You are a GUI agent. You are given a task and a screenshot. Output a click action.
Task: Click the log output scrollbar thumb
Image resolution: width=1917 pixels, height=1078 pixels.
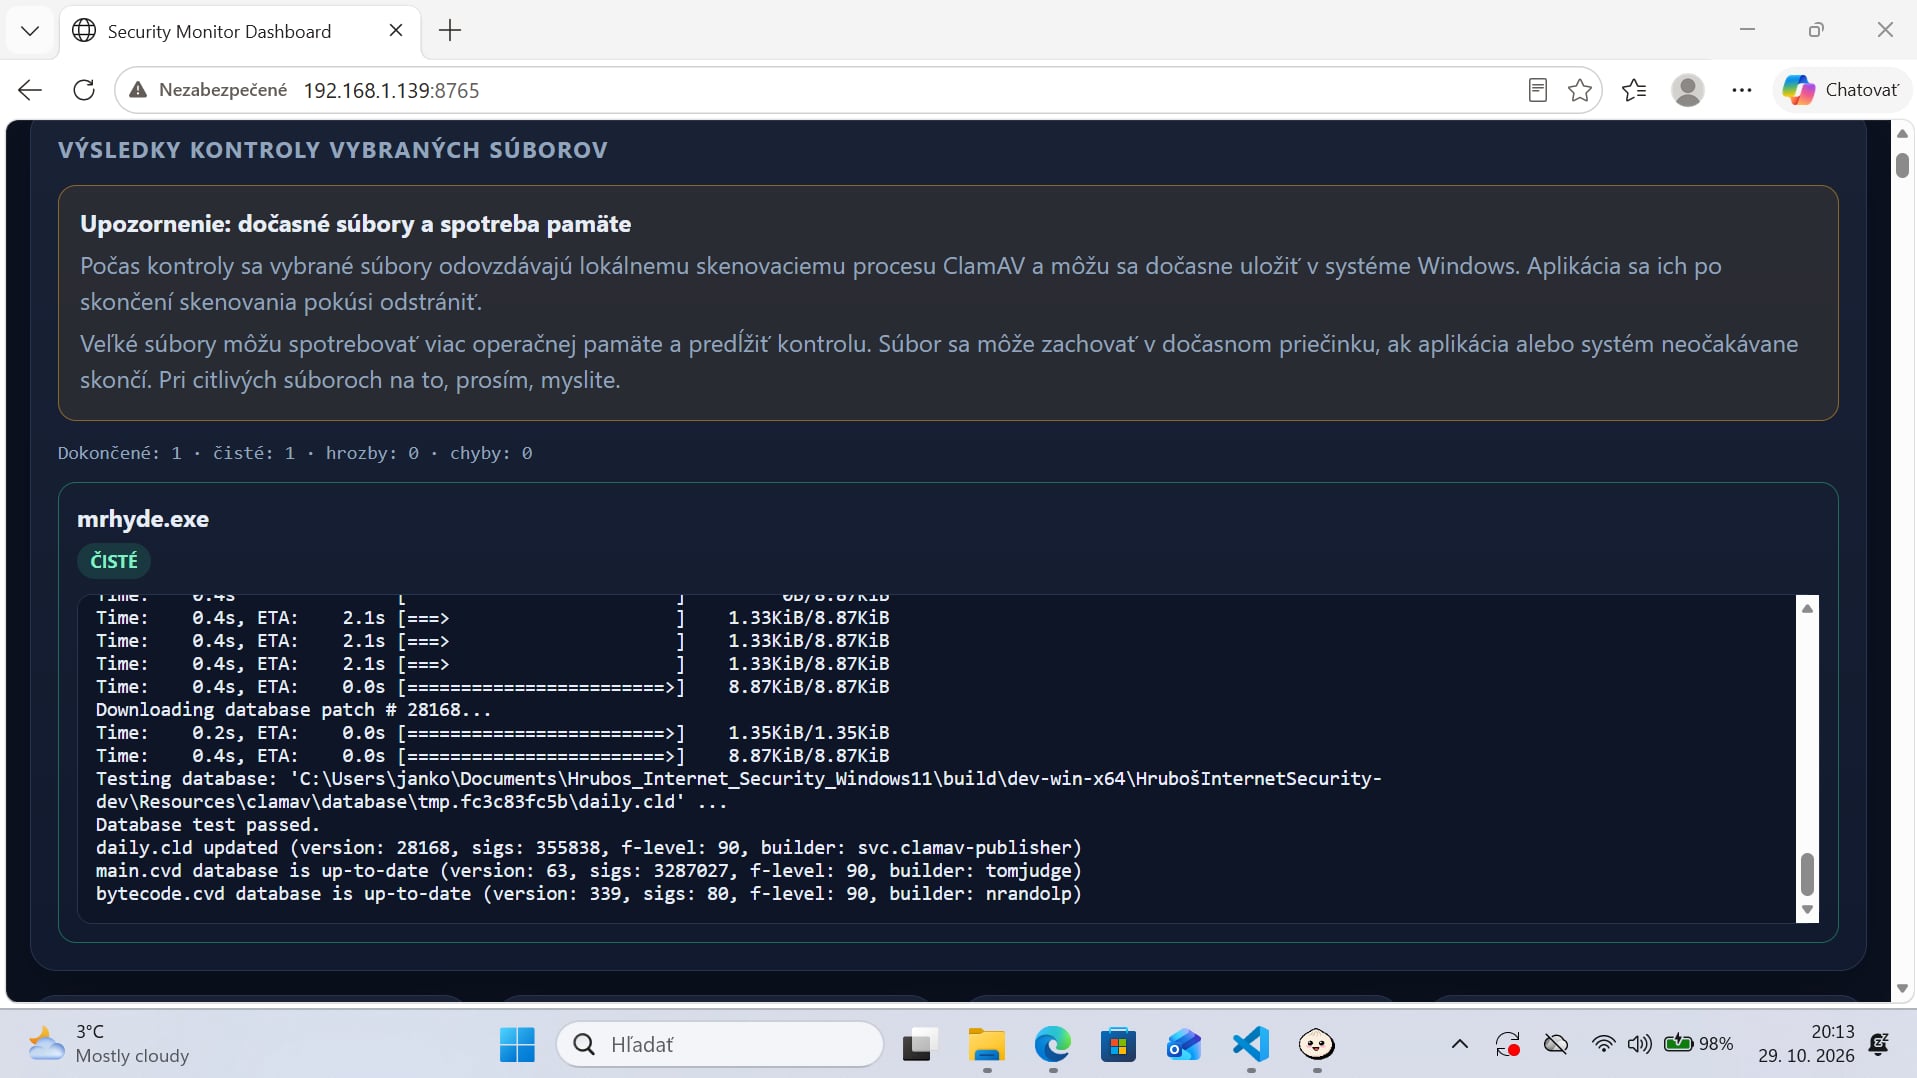click(x=1807, y=874)
